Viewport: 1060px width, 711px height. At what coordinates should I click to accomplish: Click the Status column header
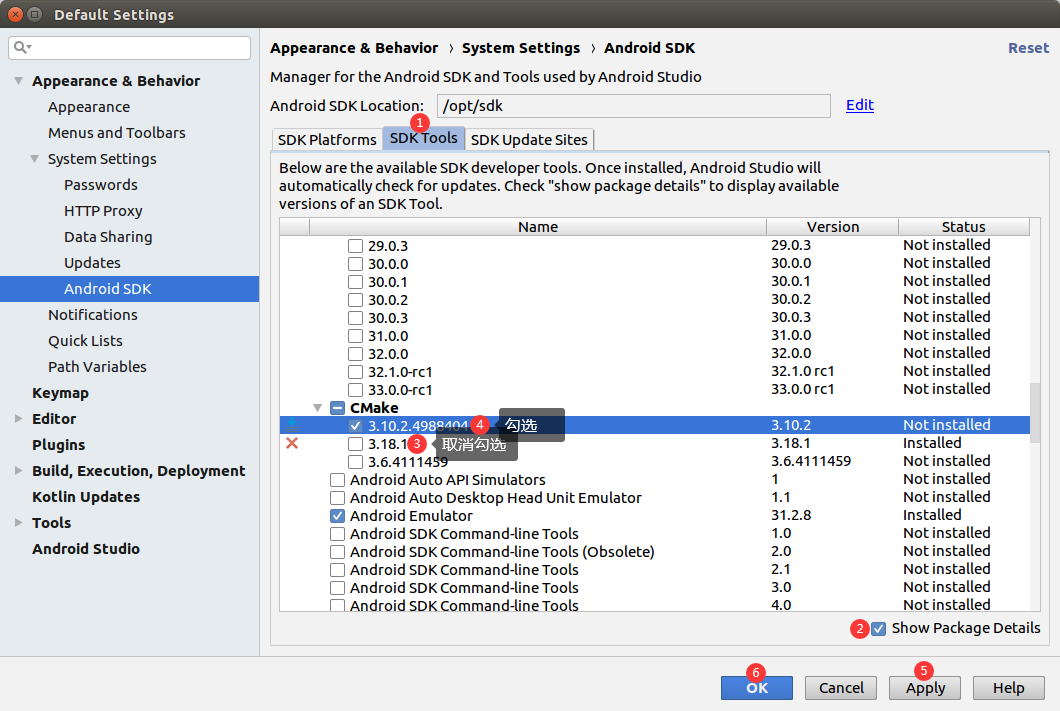coord(964,226)
